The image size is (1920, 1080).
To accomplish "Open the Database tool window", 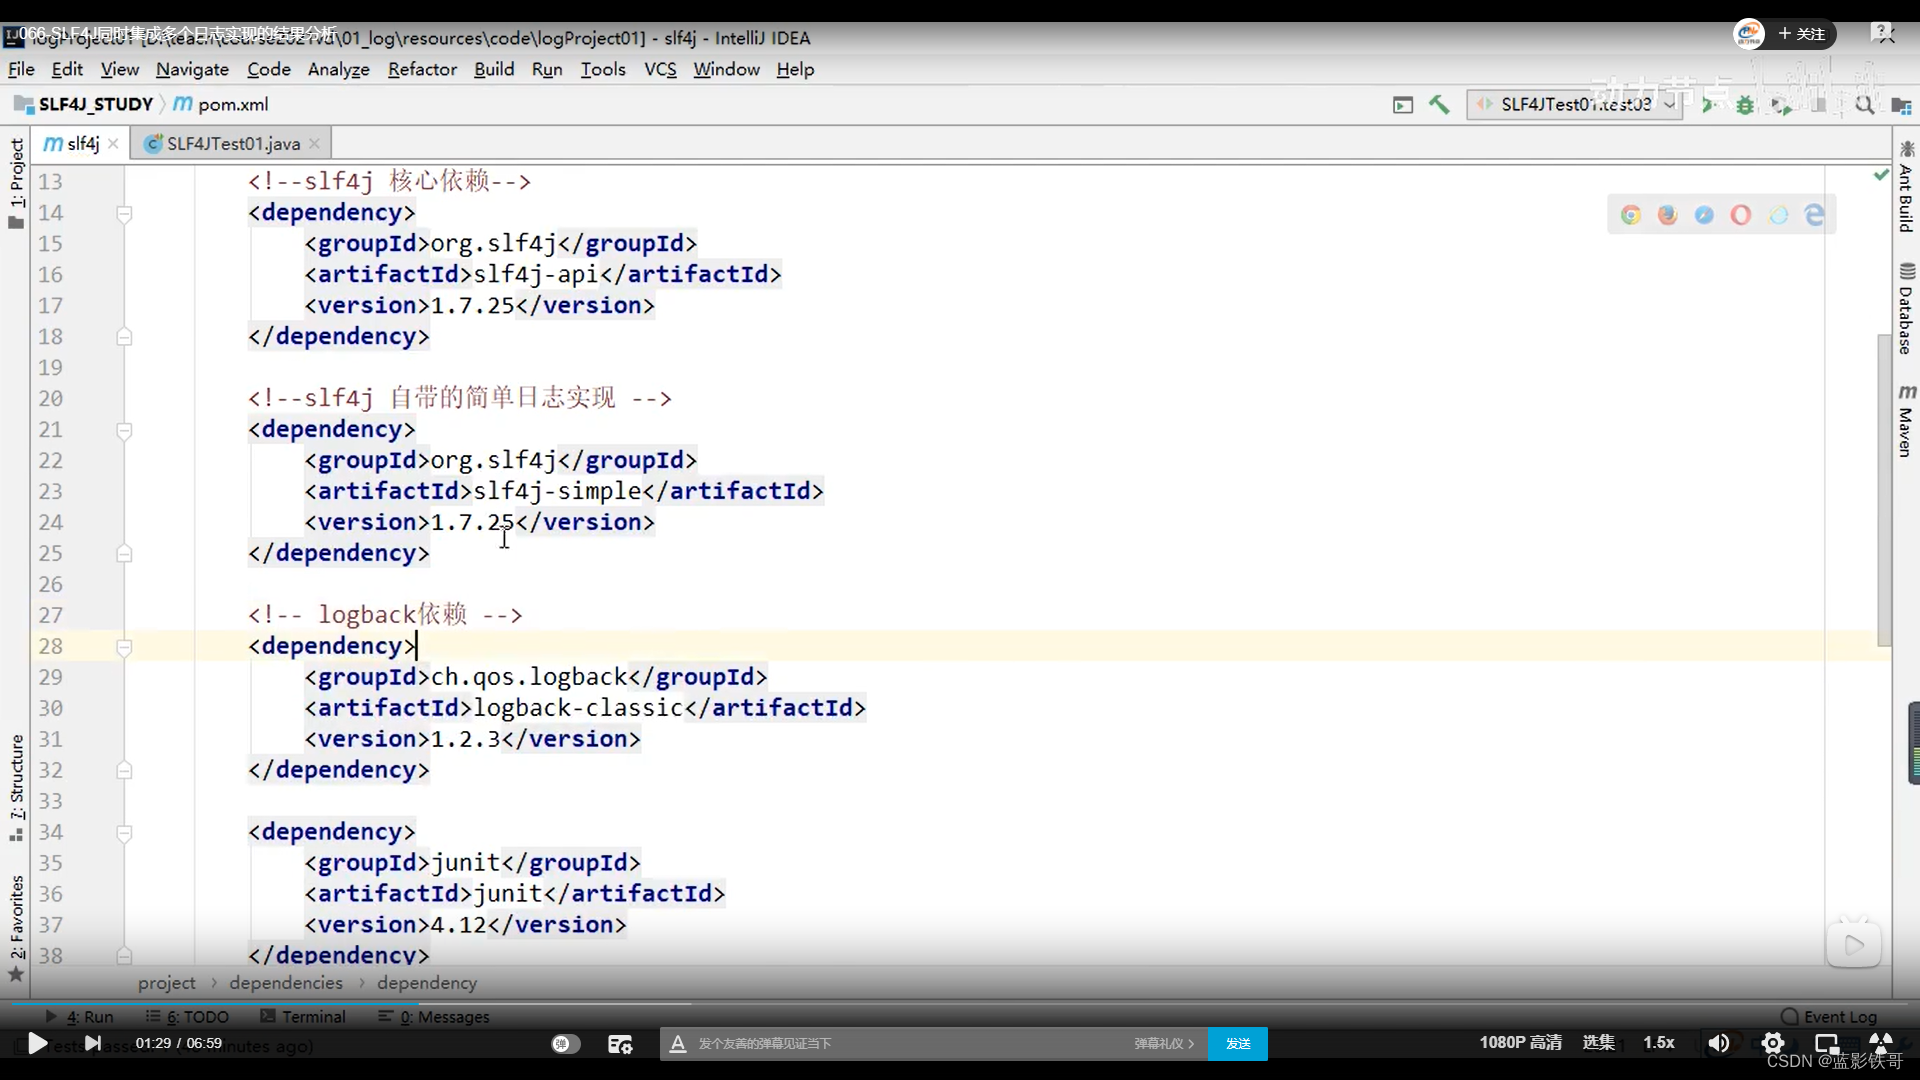I will (x=1906, y=309).
